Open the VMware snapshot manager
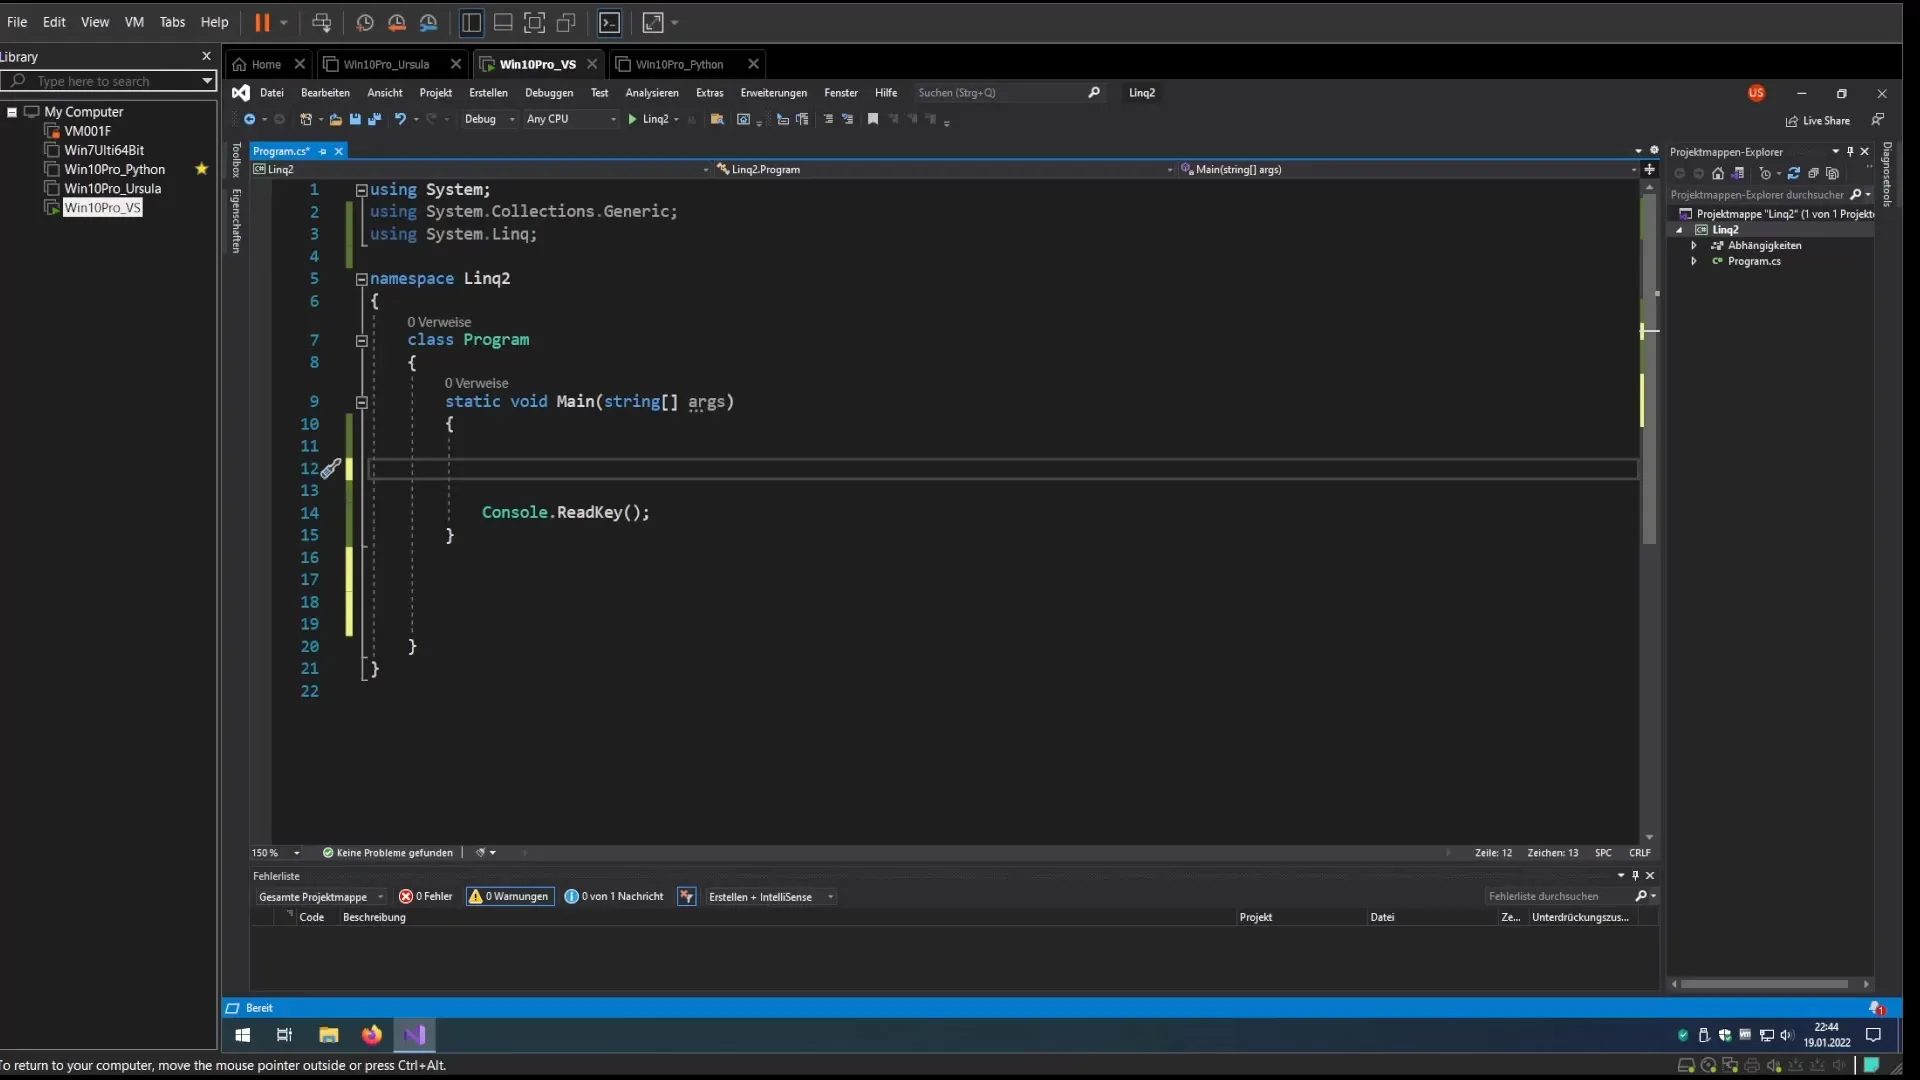 (429, 22)
